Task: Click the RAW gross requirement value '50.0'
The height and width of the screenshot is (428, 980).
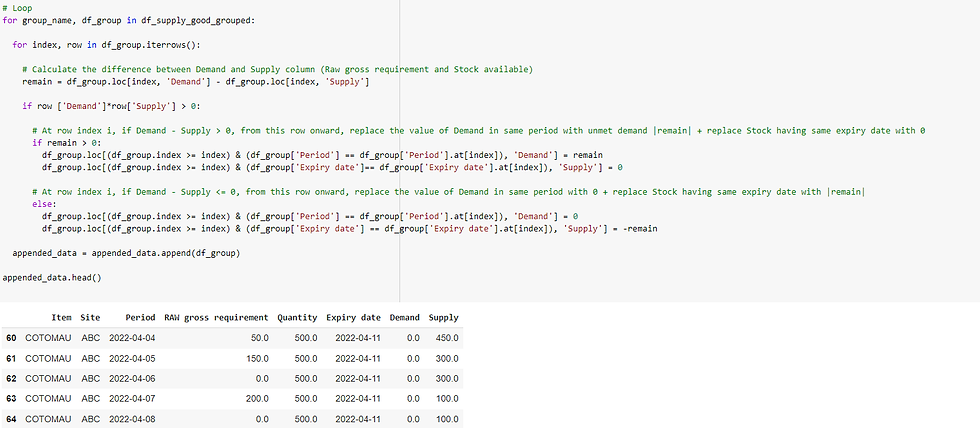Action: [x=259, y=338]
